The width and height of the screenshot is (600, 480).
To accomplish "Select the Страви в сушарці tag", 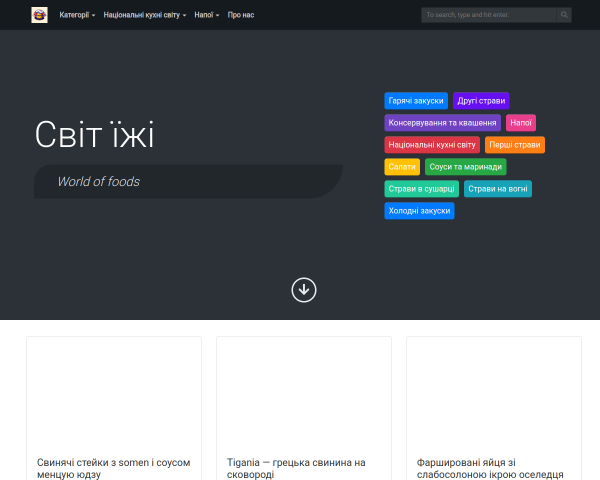I will tap(422, 189).
